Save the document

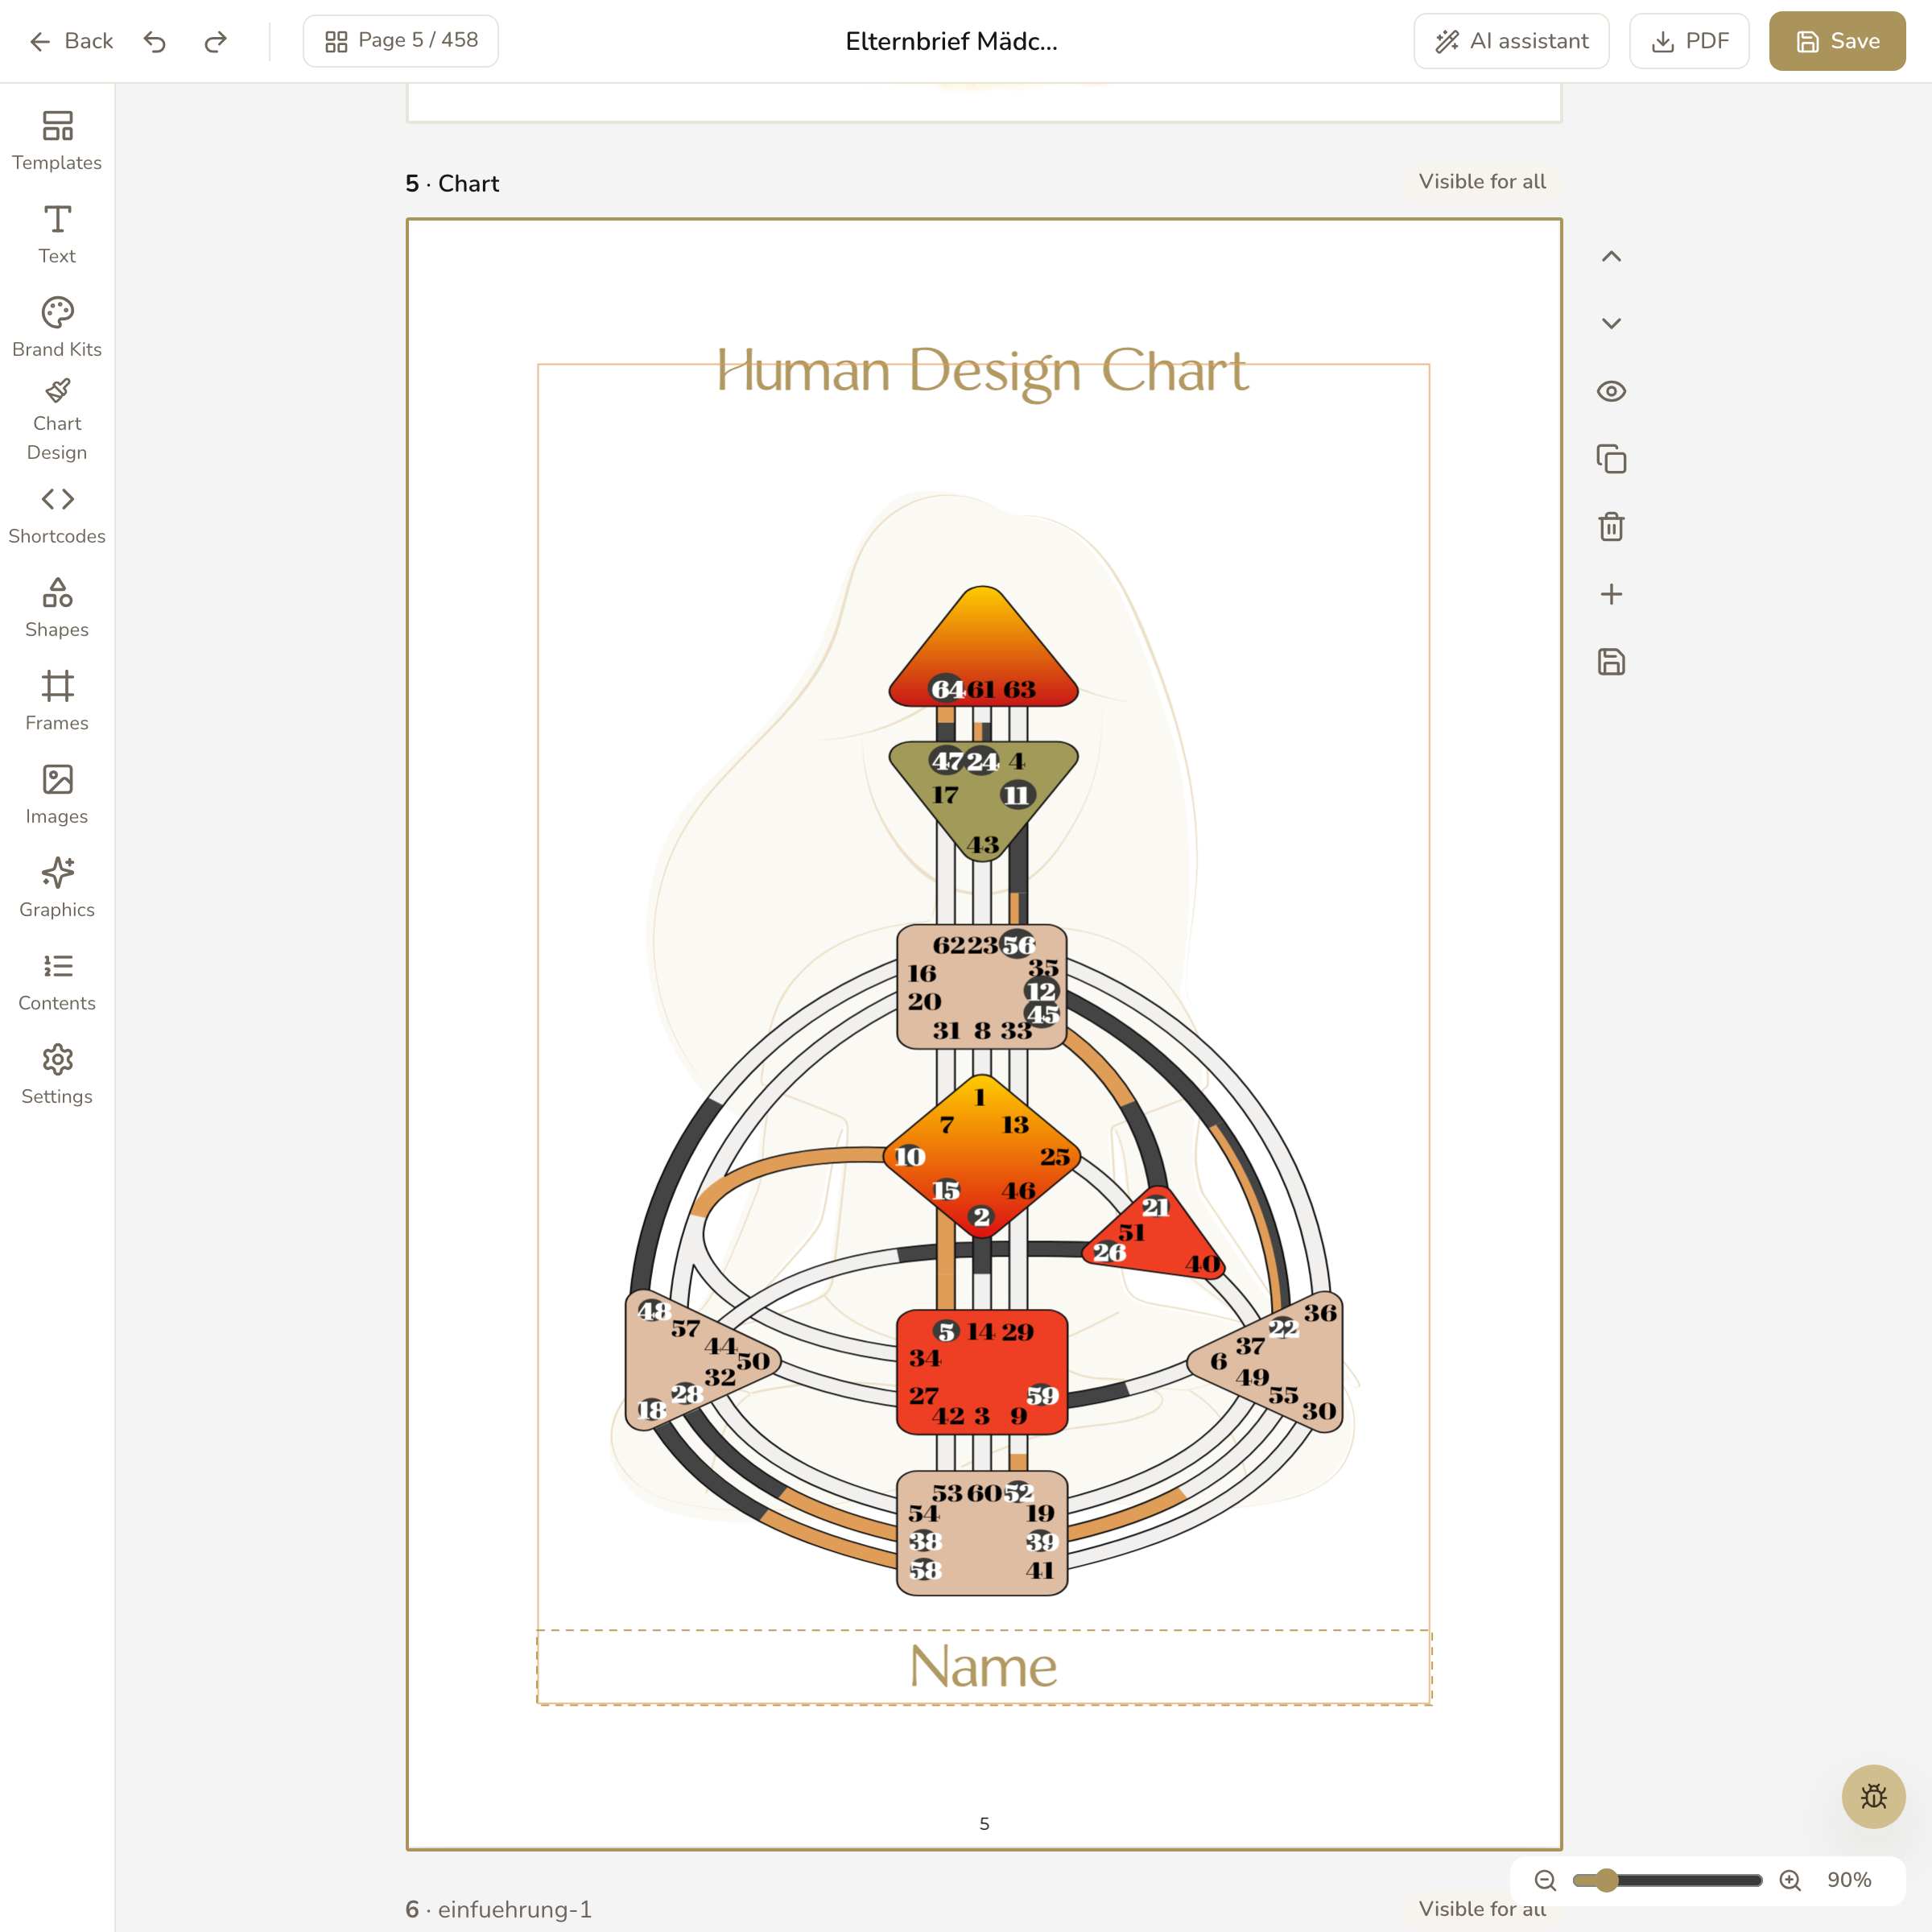(x=1837, y=41)
